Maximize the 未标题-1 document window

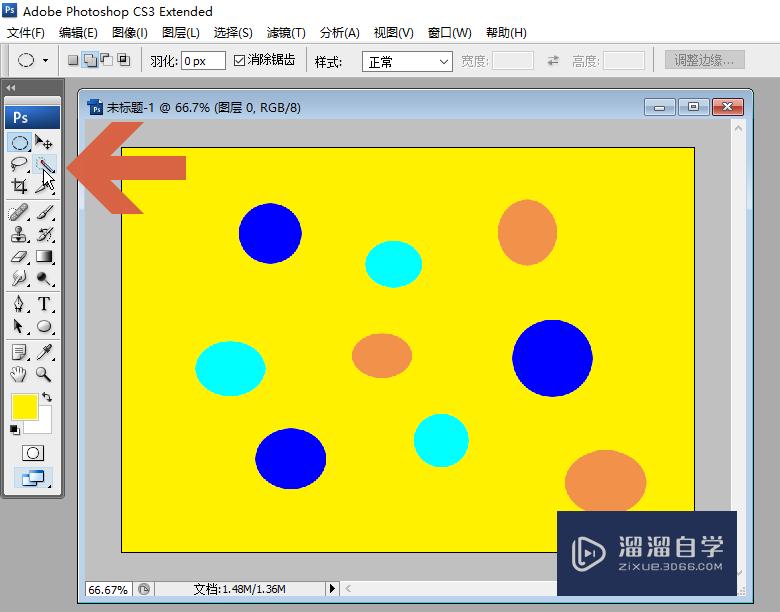pos(693,107)
